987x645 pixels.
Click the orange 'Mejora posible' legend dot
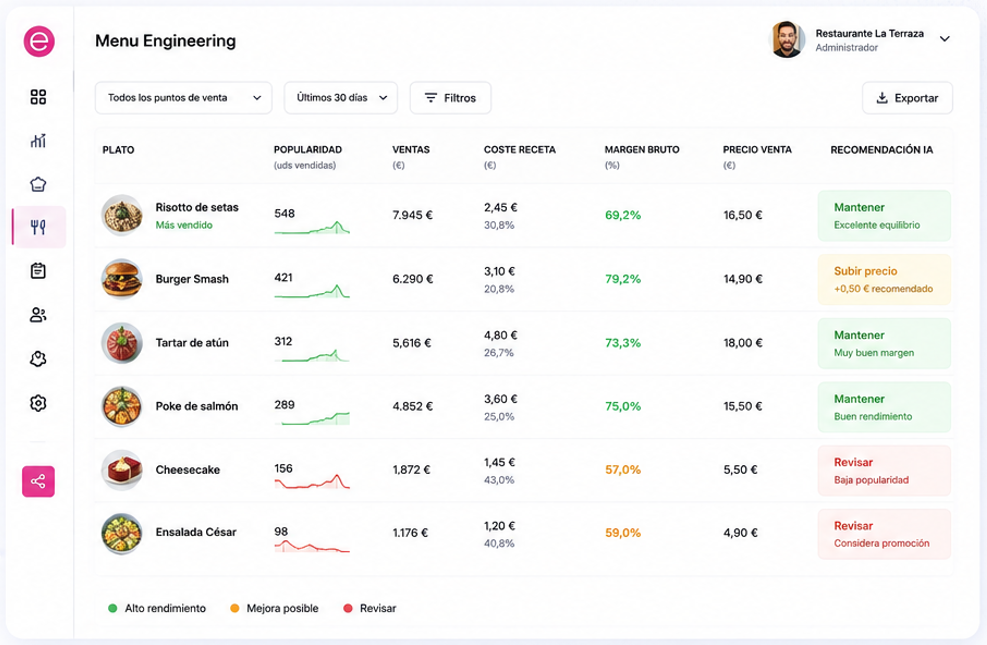[x=235, y=609]
